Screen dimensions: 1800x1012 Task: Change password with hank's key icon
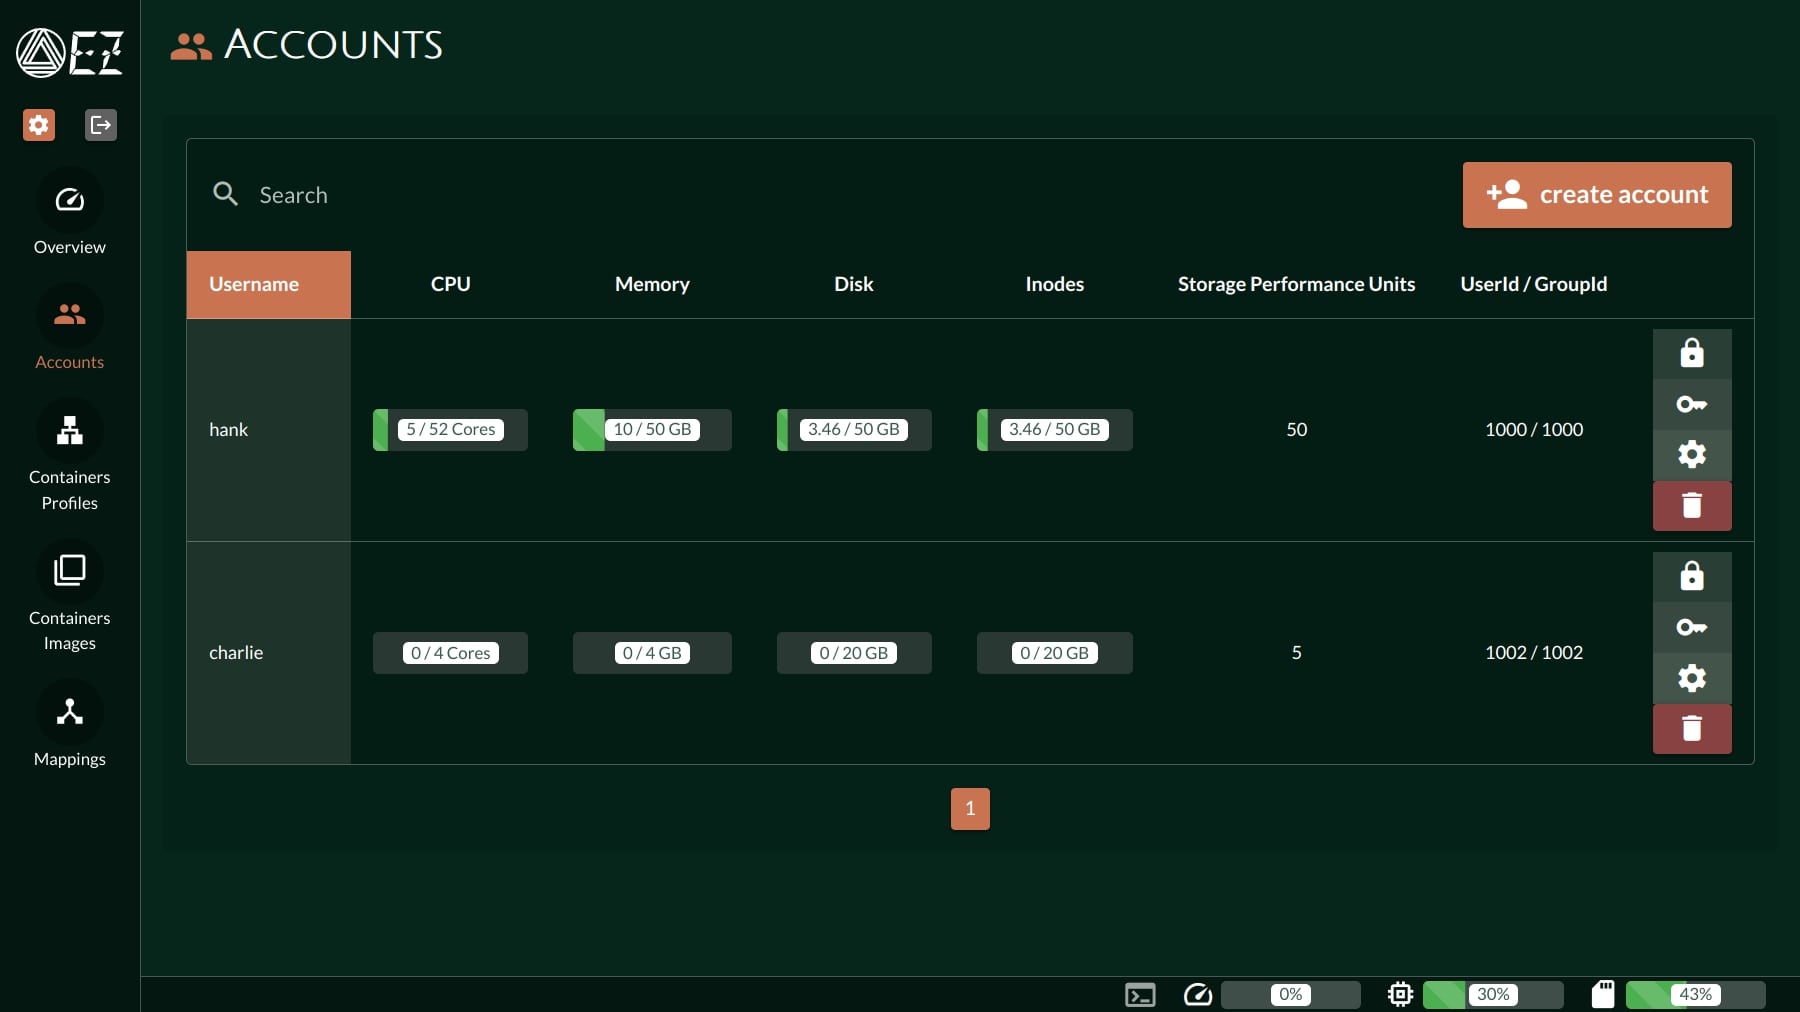[x=1691, y=404]
